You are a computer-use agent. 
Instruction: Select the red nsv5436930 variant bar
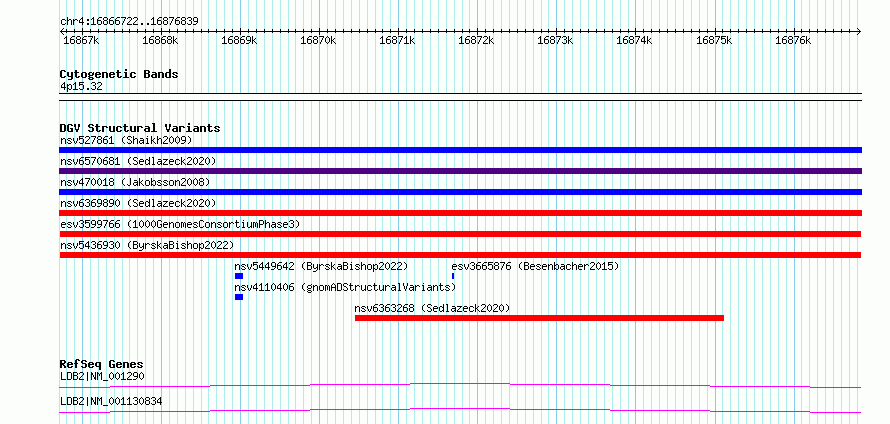click(460, 255)
